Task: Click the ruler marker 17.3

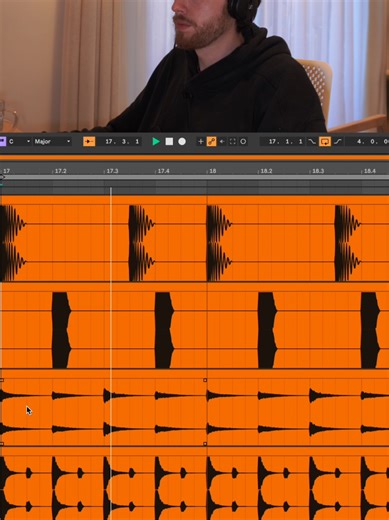Action: point(112,171)
